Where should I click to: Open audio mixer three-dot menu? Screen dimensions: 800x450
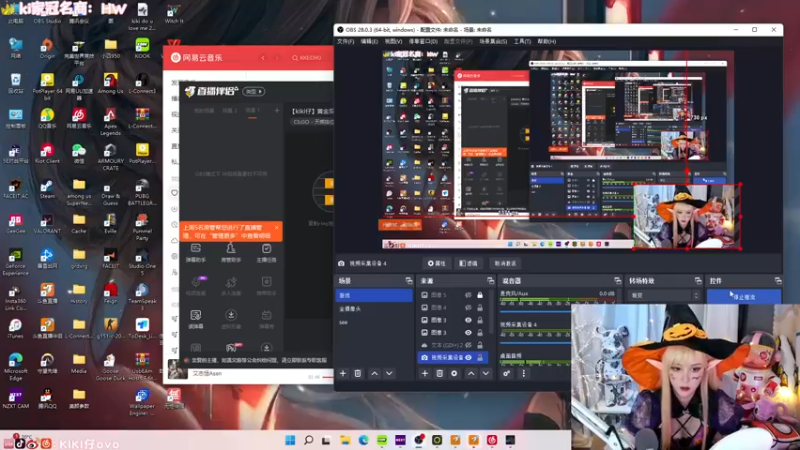(x=523, y=373)
